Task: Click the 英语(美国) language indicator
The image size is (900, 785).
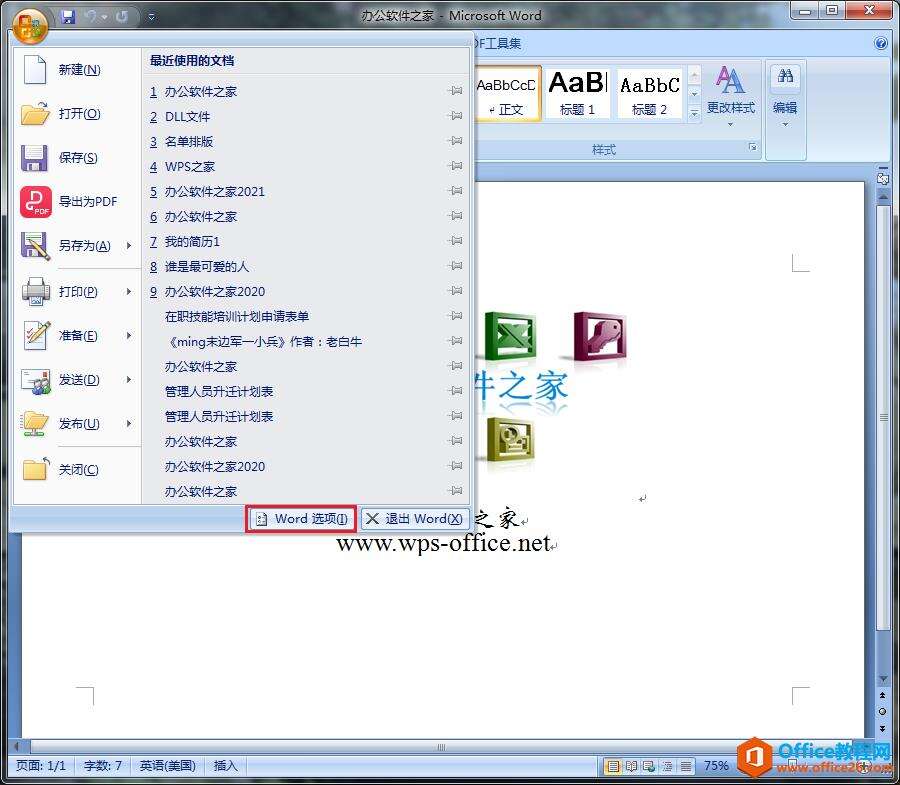Action: click(x=168, y=766)
